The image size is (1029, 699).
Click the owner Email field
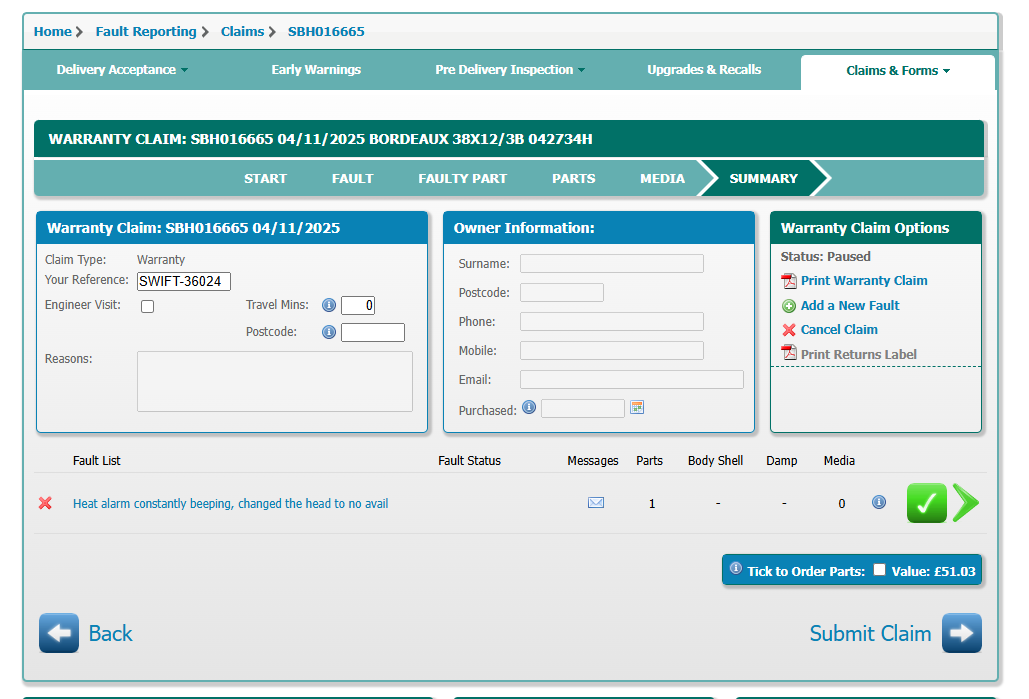632,379
